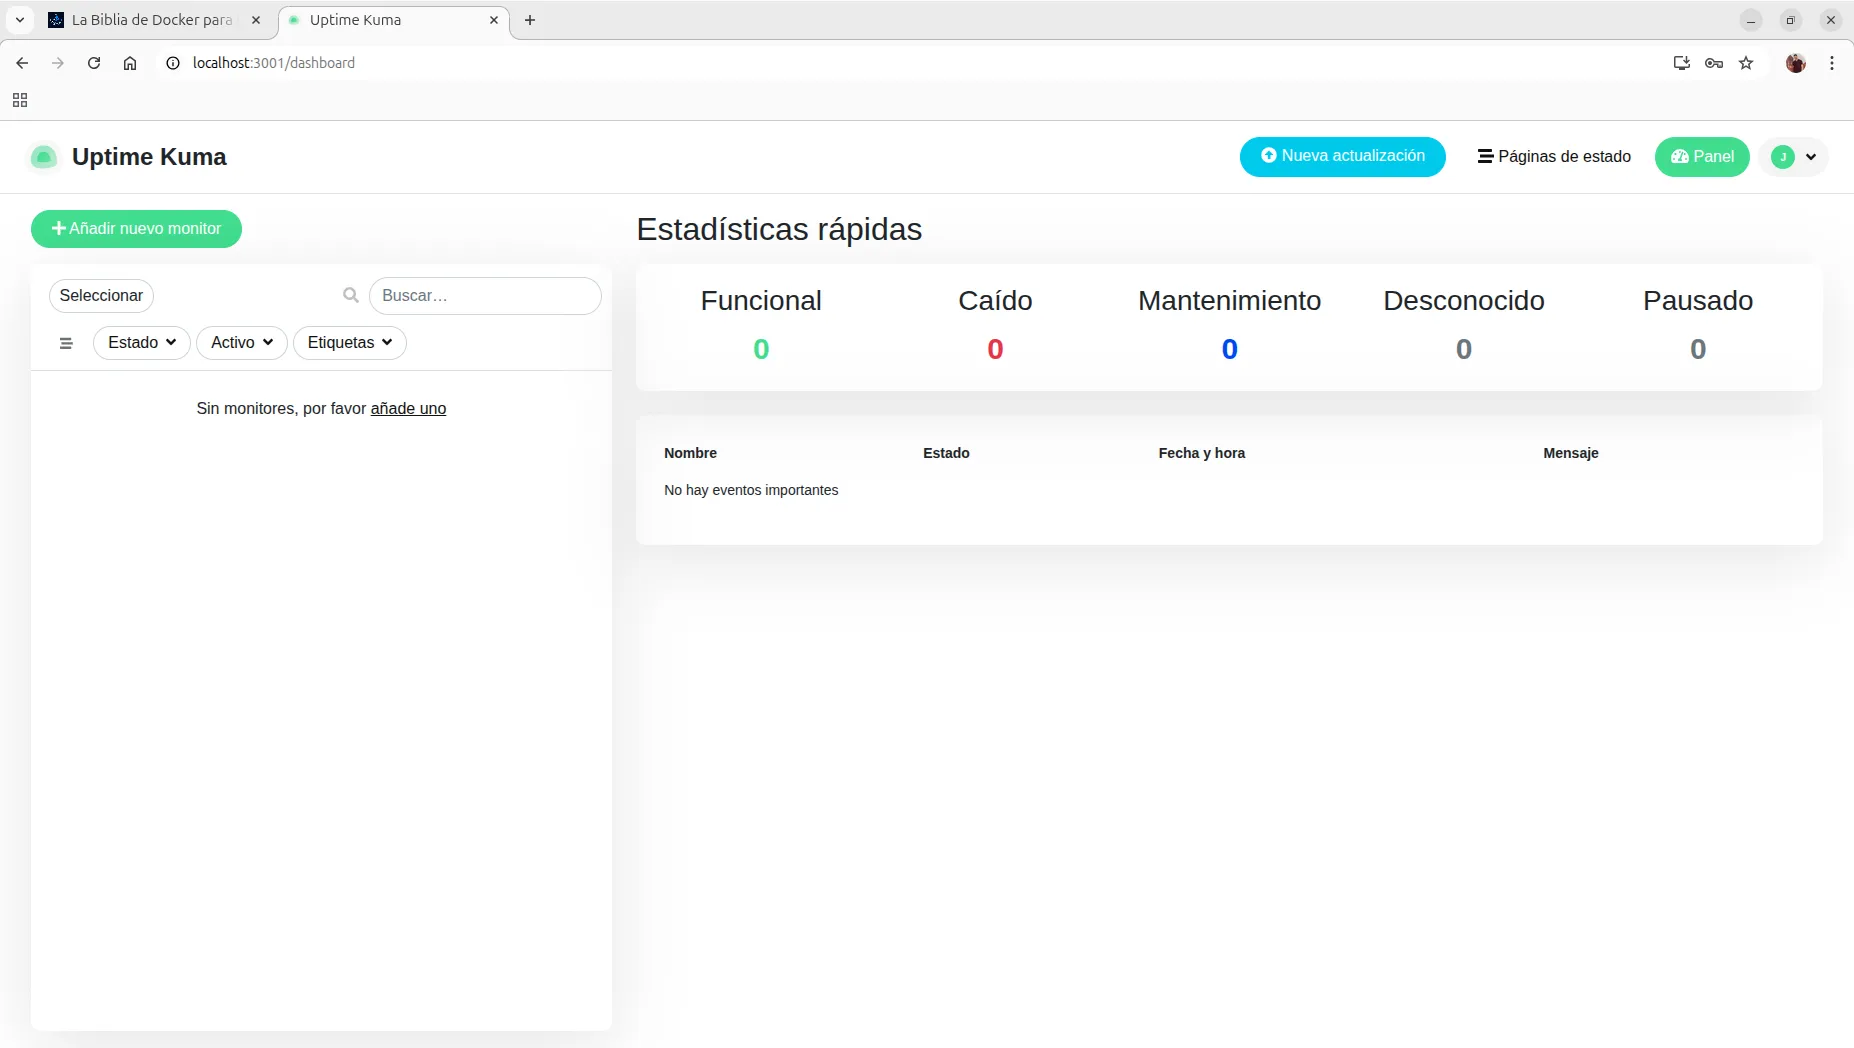Click the browser home icon

[x=130, y=63]
